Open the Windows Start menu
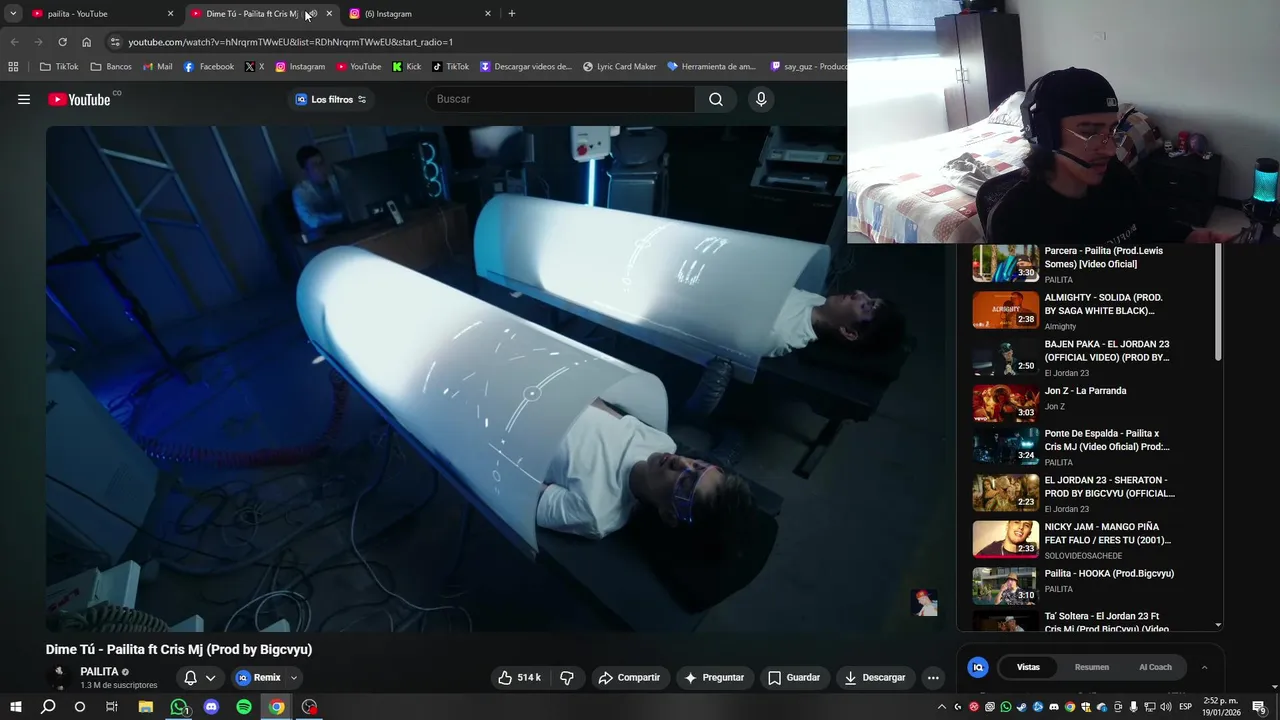 (16, 707)
